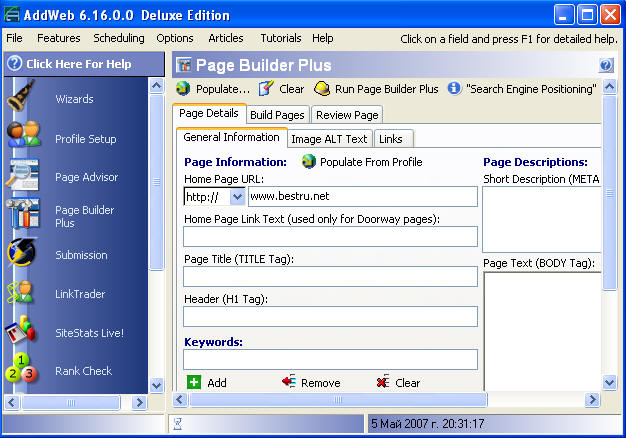Open the SiteStats Live! chart icon
Viewport: 626px width, 438px height.
pyautogui.click(x=20, y=330)
